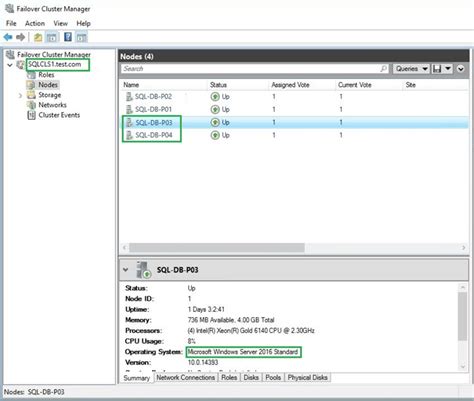Open the Help question-mark toolbar icon

68,37
